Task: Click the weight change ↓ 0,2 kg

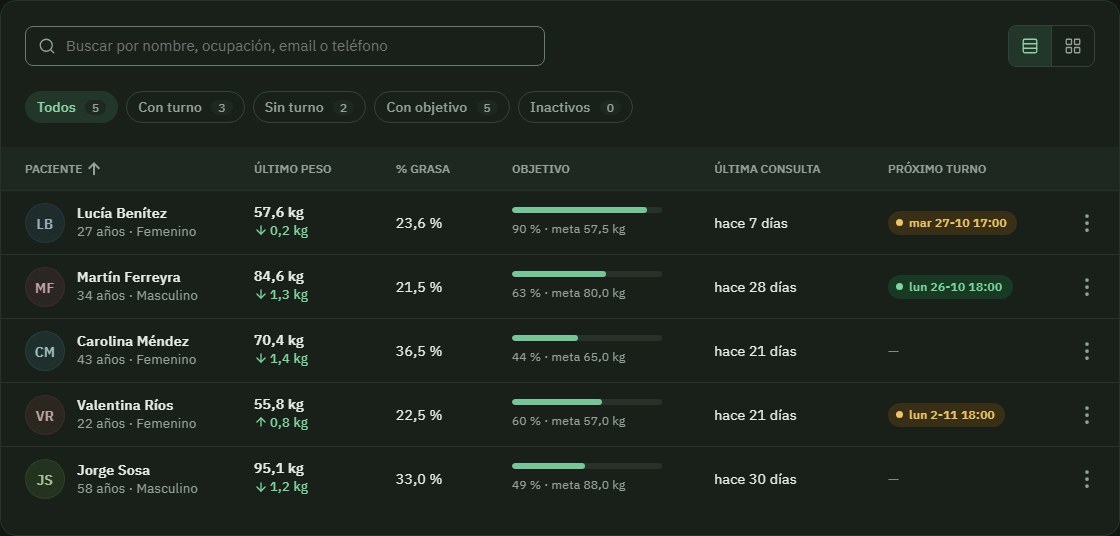Action: coord(281,231)
